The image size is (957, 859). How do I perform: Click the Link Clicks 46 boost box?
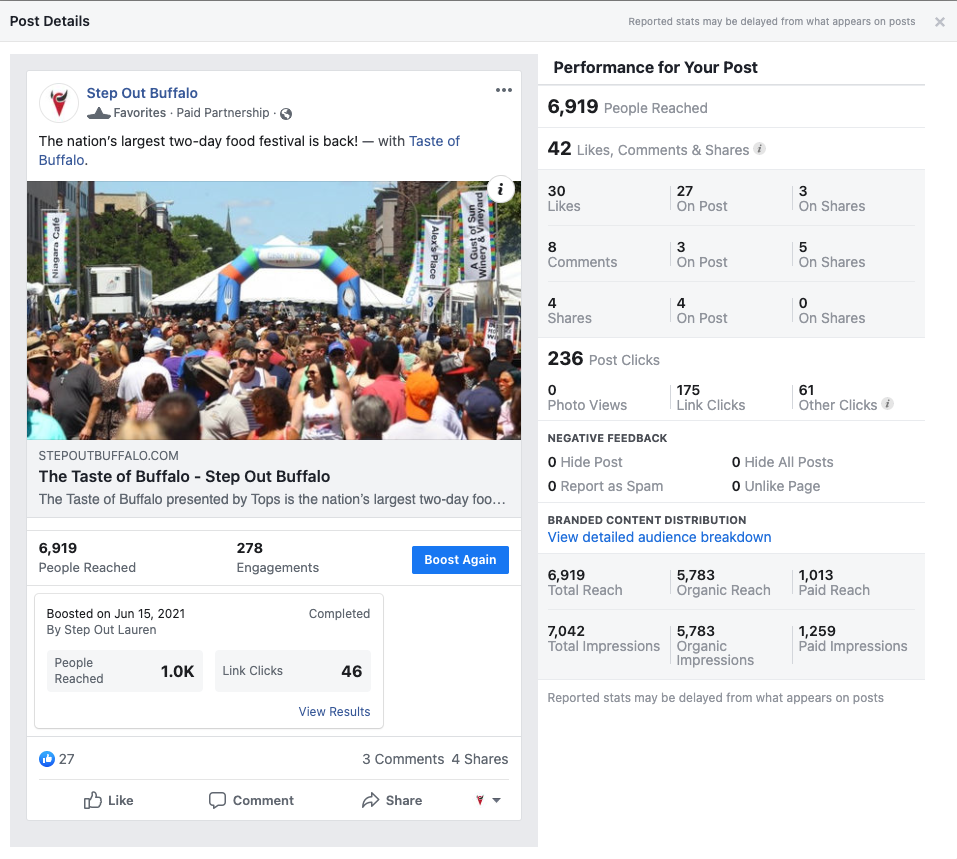293,671
